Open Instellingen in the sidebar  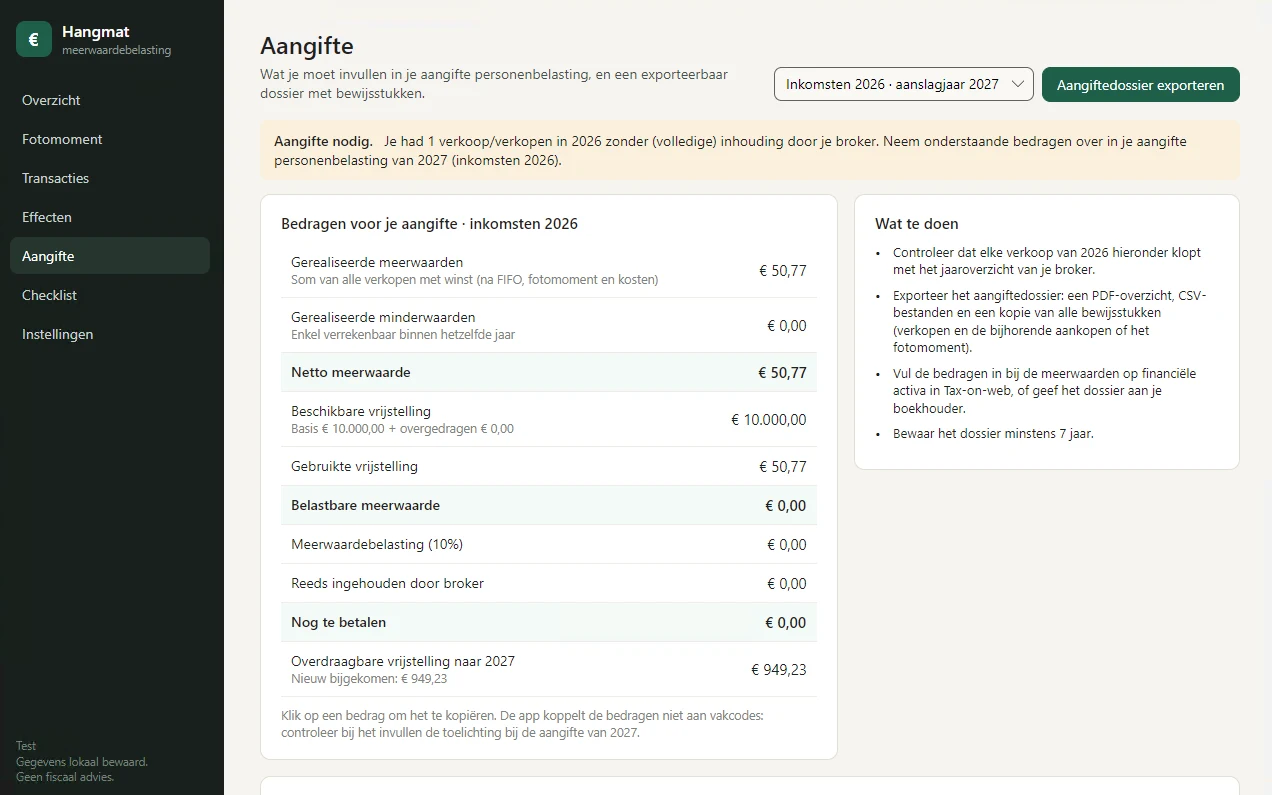[110, 334]
